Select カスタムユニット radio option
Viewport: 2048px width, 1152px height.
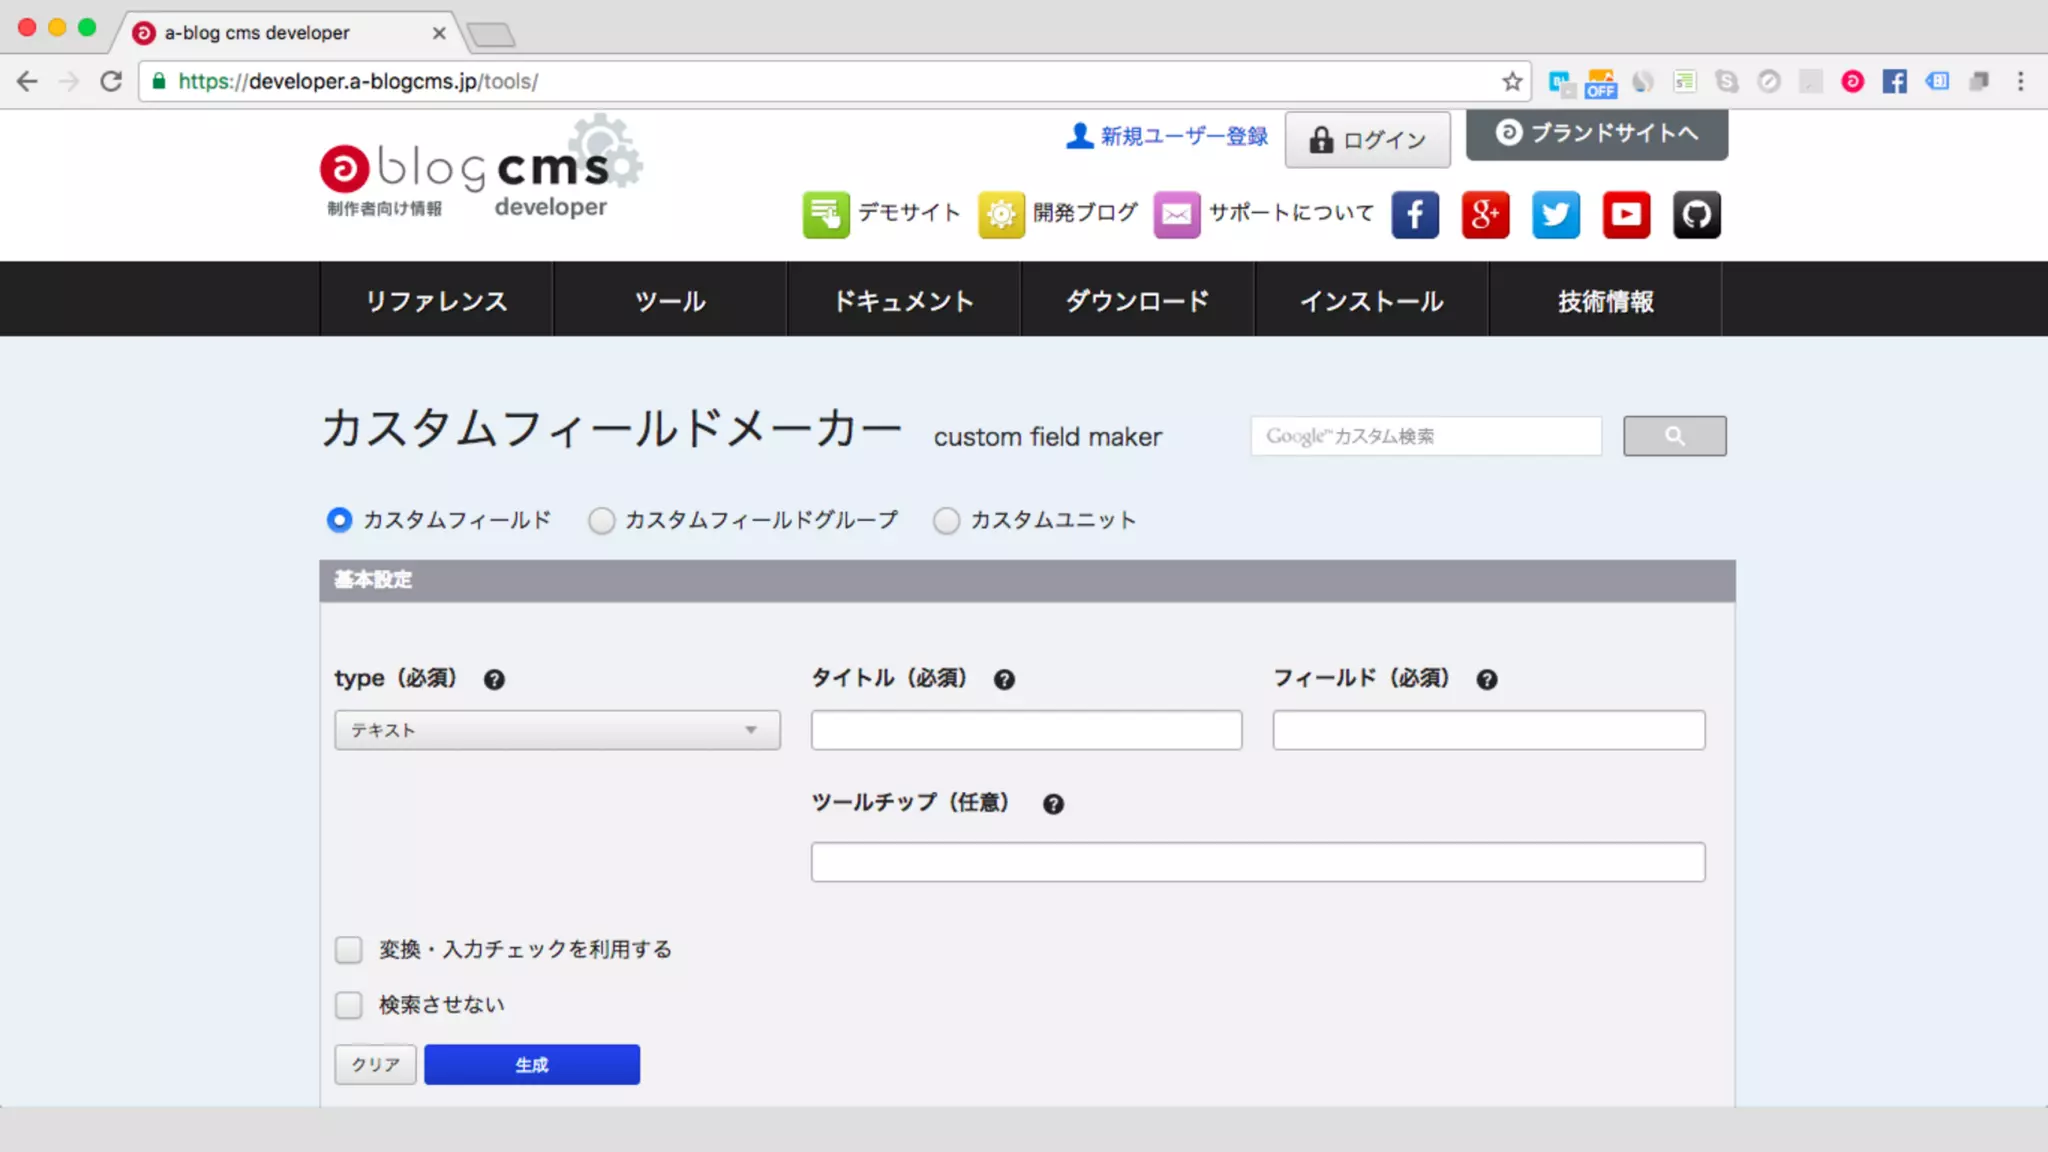(x=946, y=521)
